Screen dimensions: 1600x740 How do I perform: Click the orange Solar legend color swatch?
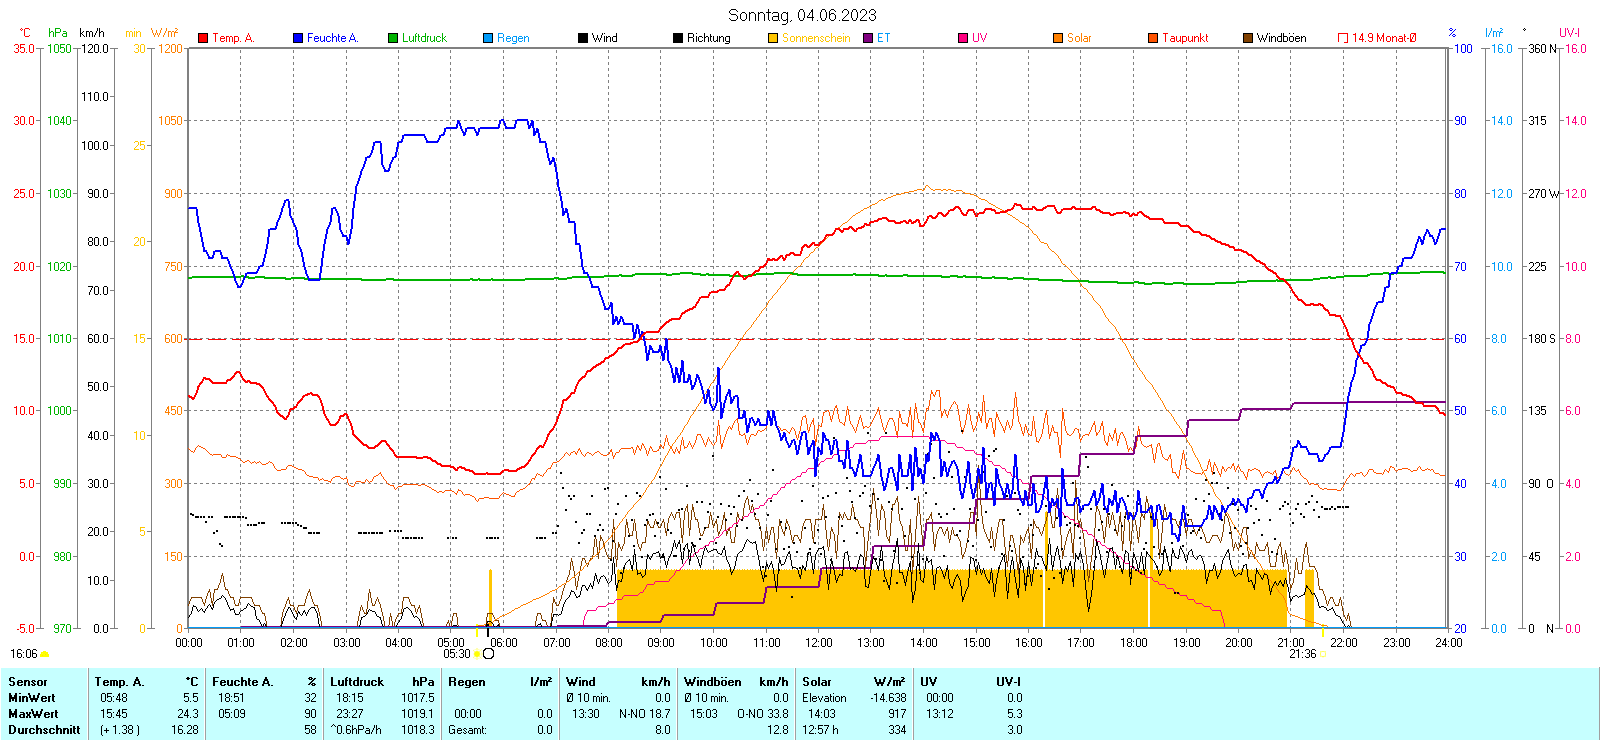pos(1058,38)
